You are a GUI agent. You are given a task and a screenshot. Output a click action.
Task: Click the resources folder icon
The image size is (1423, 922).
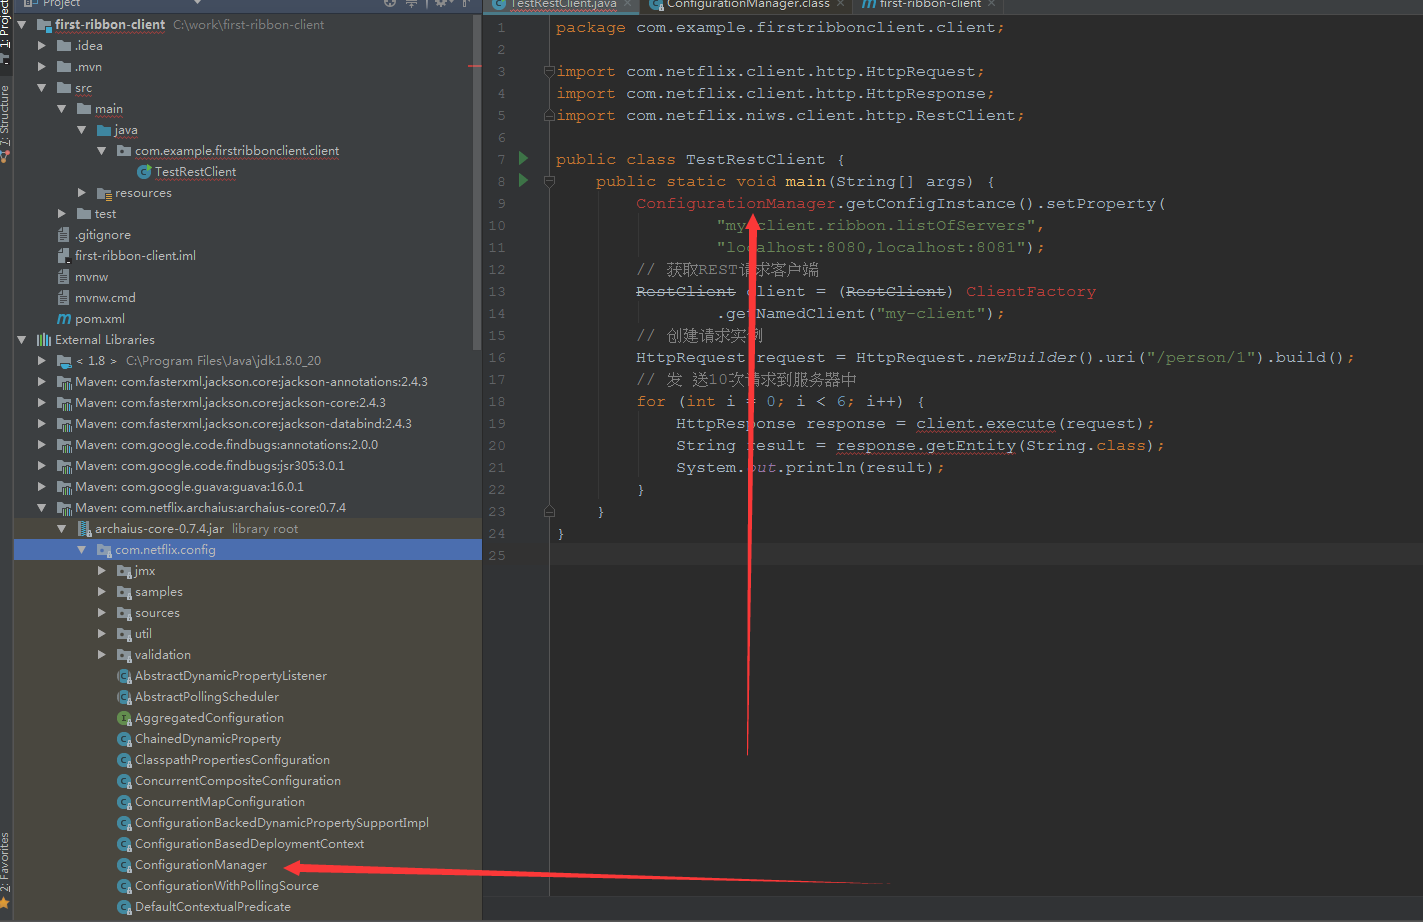[x=104, y=193]
